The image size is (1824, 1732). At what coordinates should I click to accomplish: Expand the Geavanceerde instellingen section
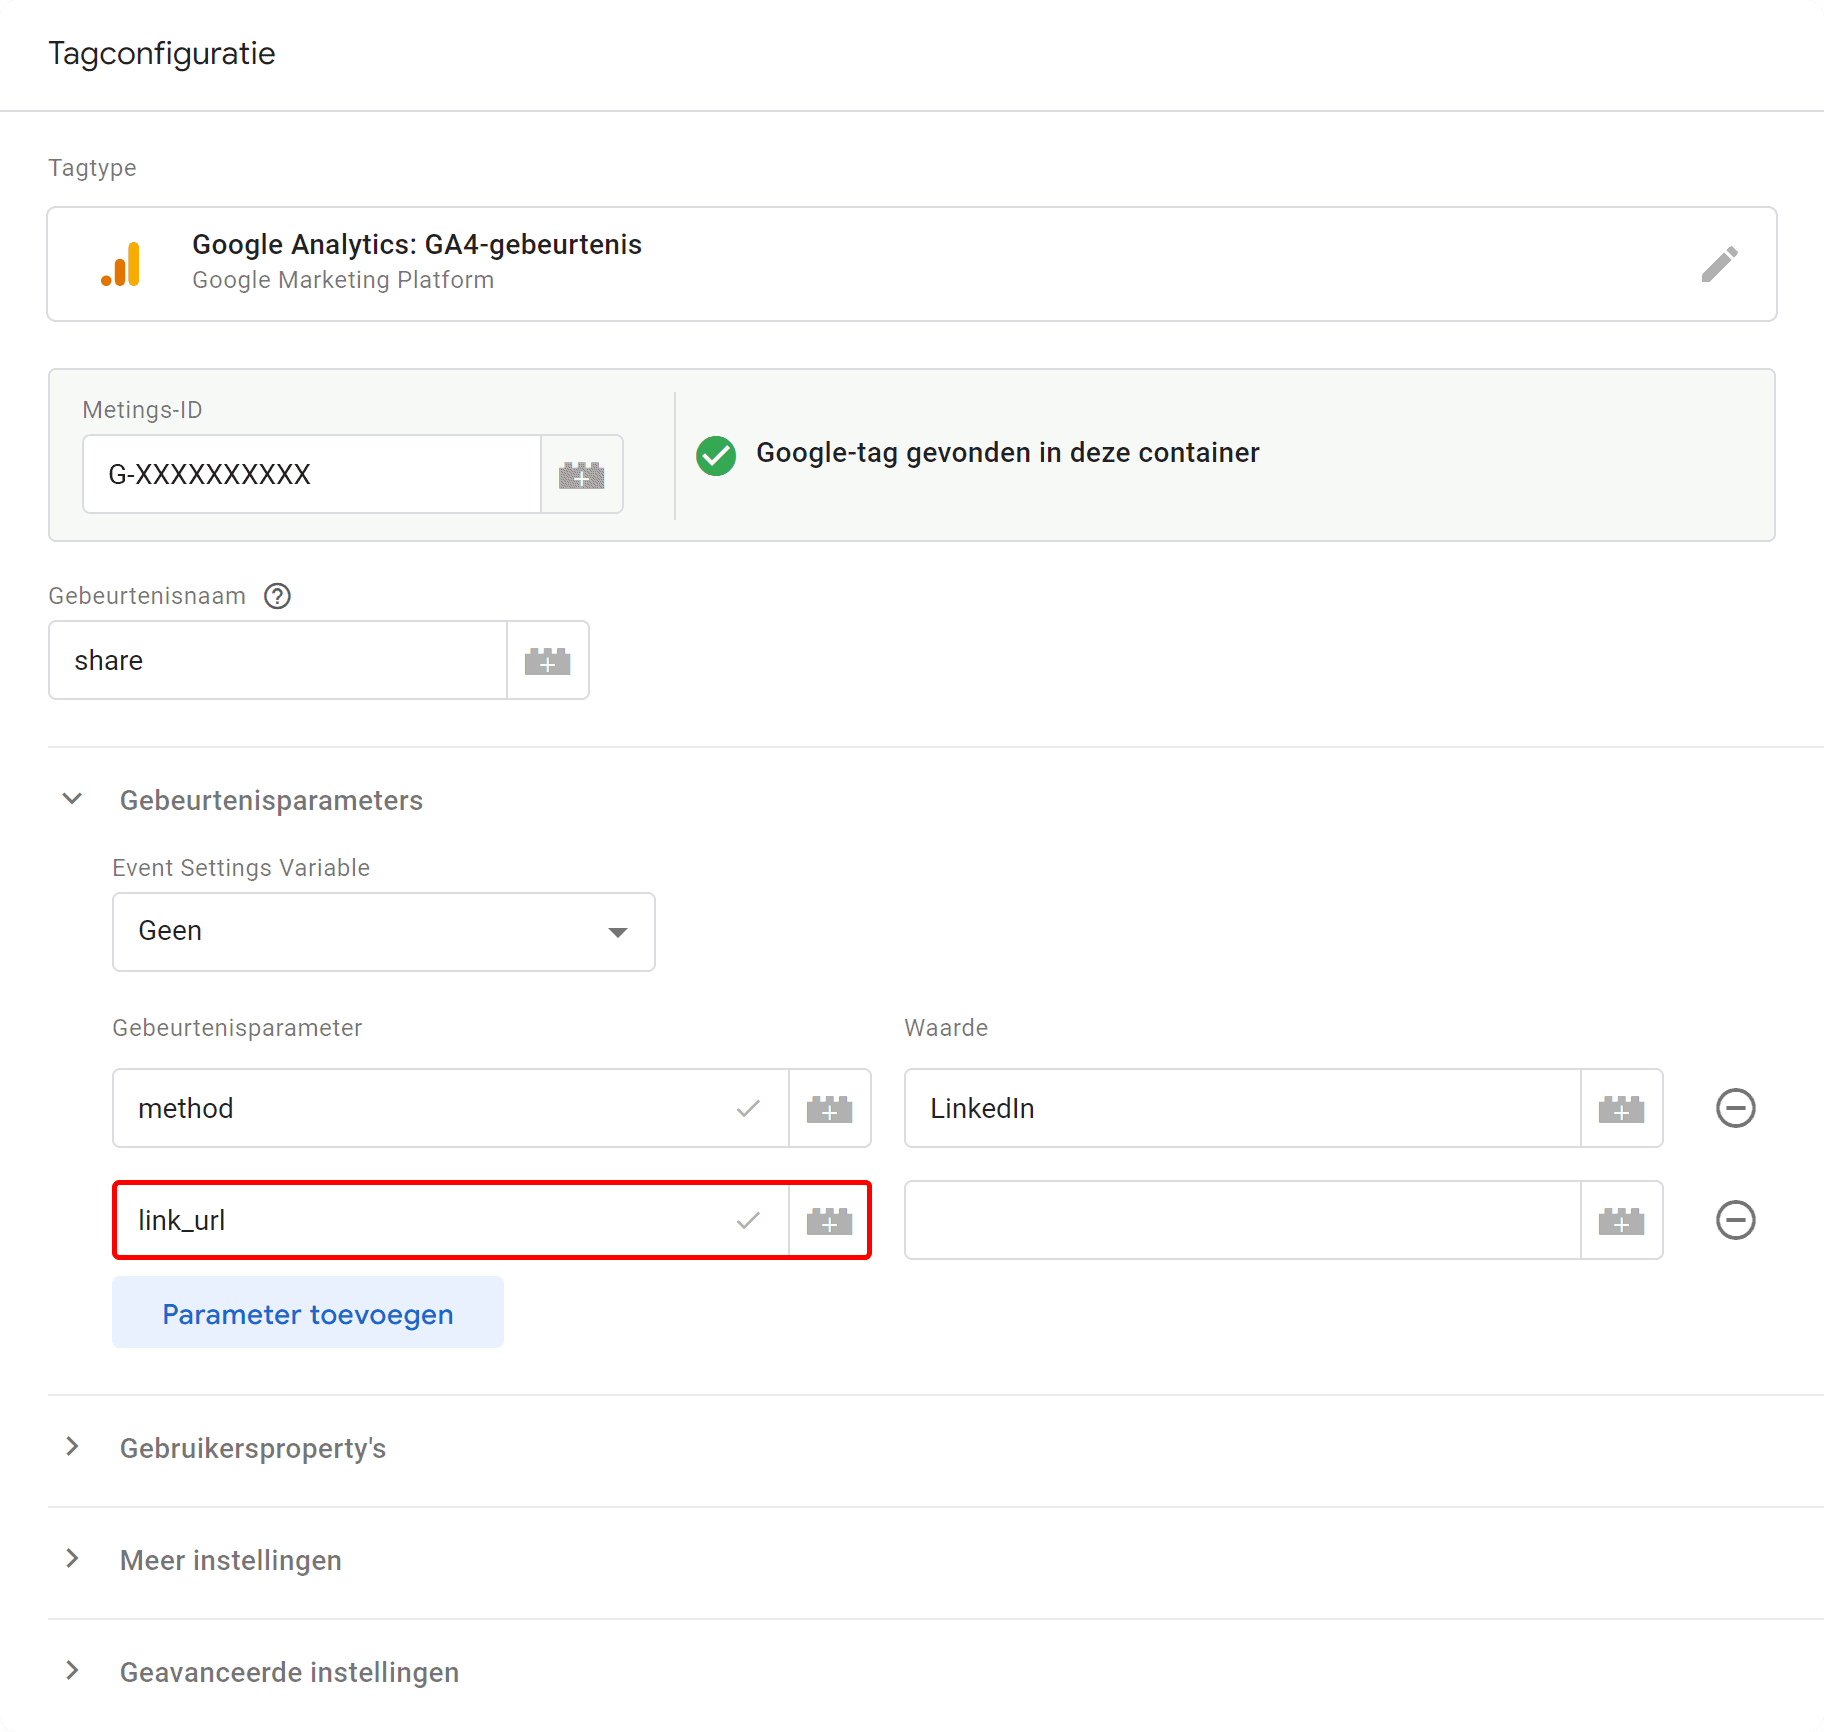72,1670
